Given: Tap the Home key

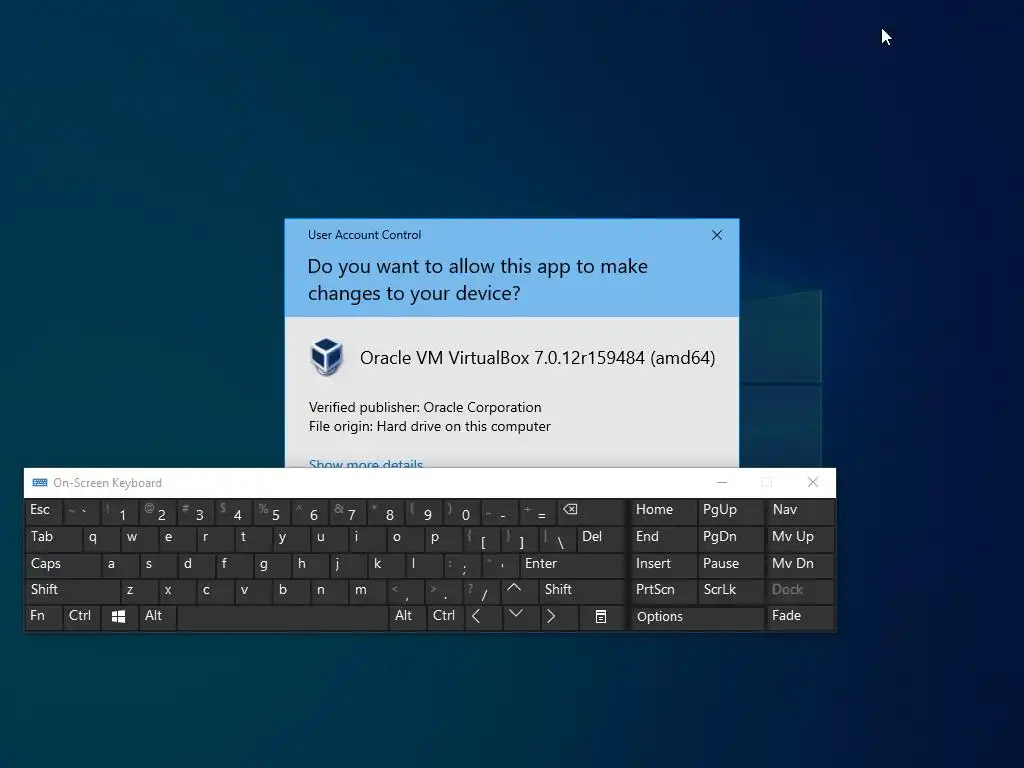Looking at the screenshot, I should [664, 511].
